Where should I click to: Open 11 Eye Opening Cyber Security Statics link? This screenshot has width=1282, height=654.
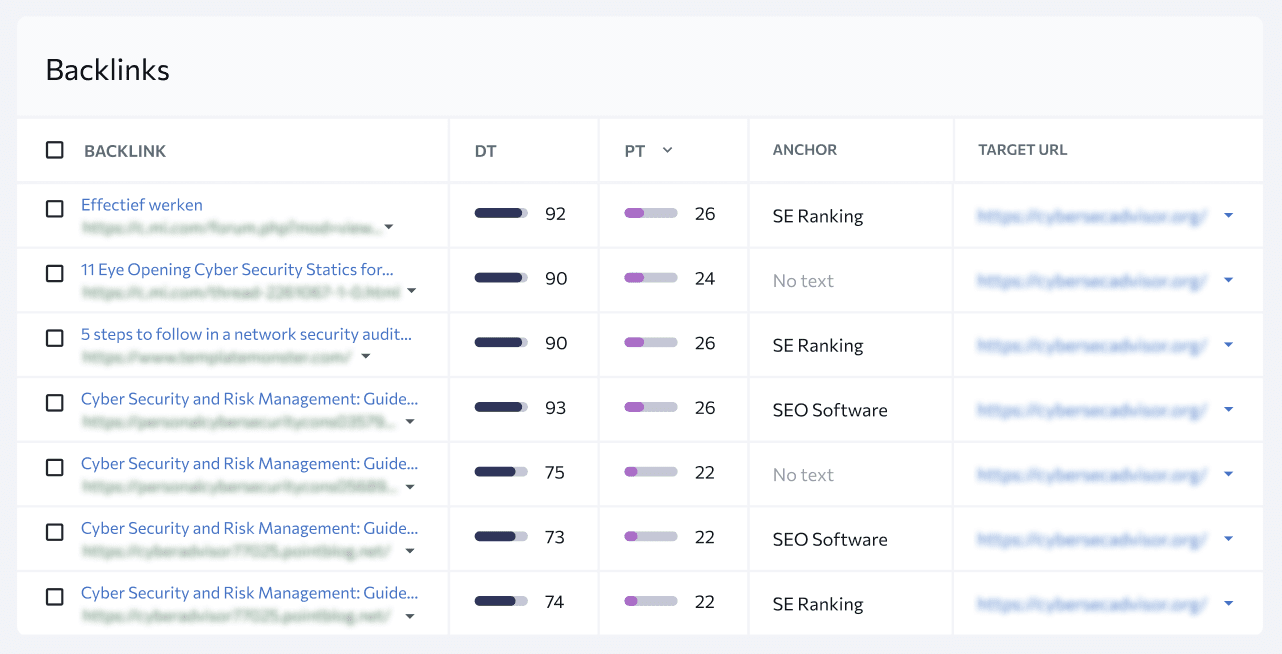coord(237,270)
